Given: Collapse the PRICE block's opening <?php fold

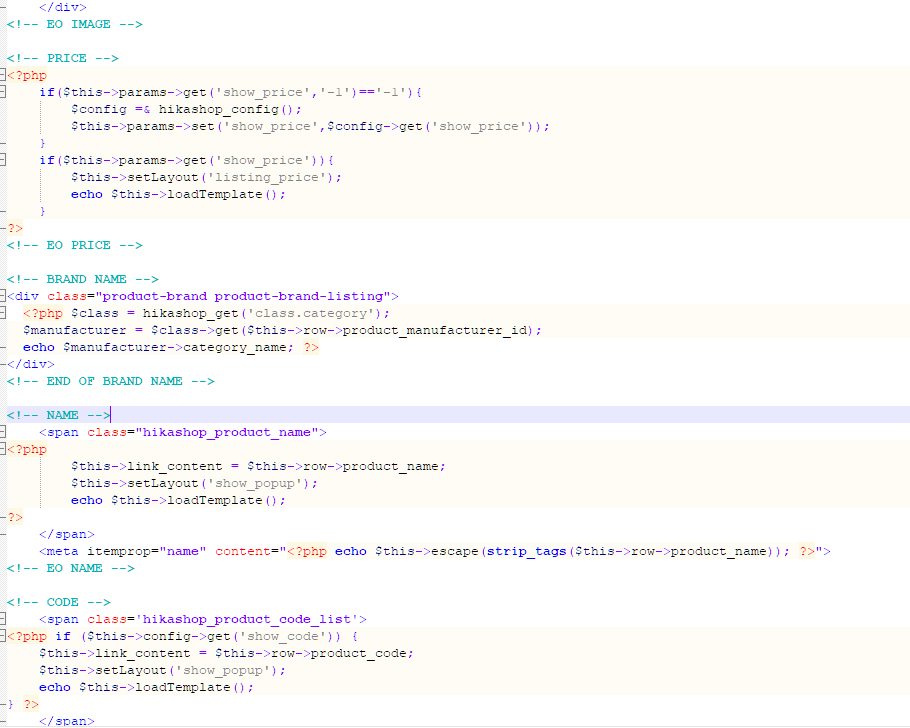Looking at the screenshot, I should [x=3, y=75].
